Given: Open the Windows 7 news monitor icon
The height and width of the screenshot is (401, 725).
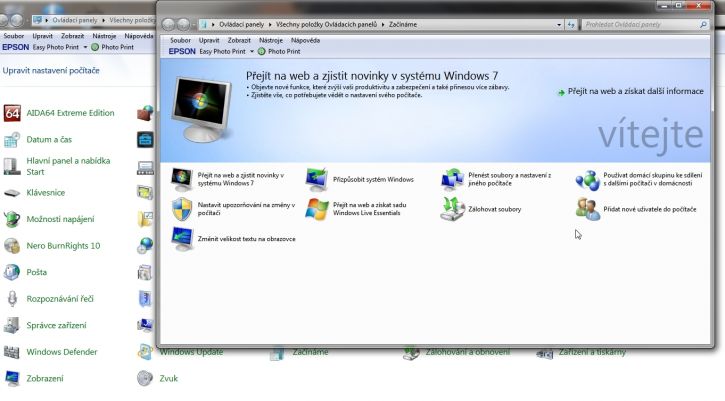Looking at the screenshot, I should click(x=182, y=179).
